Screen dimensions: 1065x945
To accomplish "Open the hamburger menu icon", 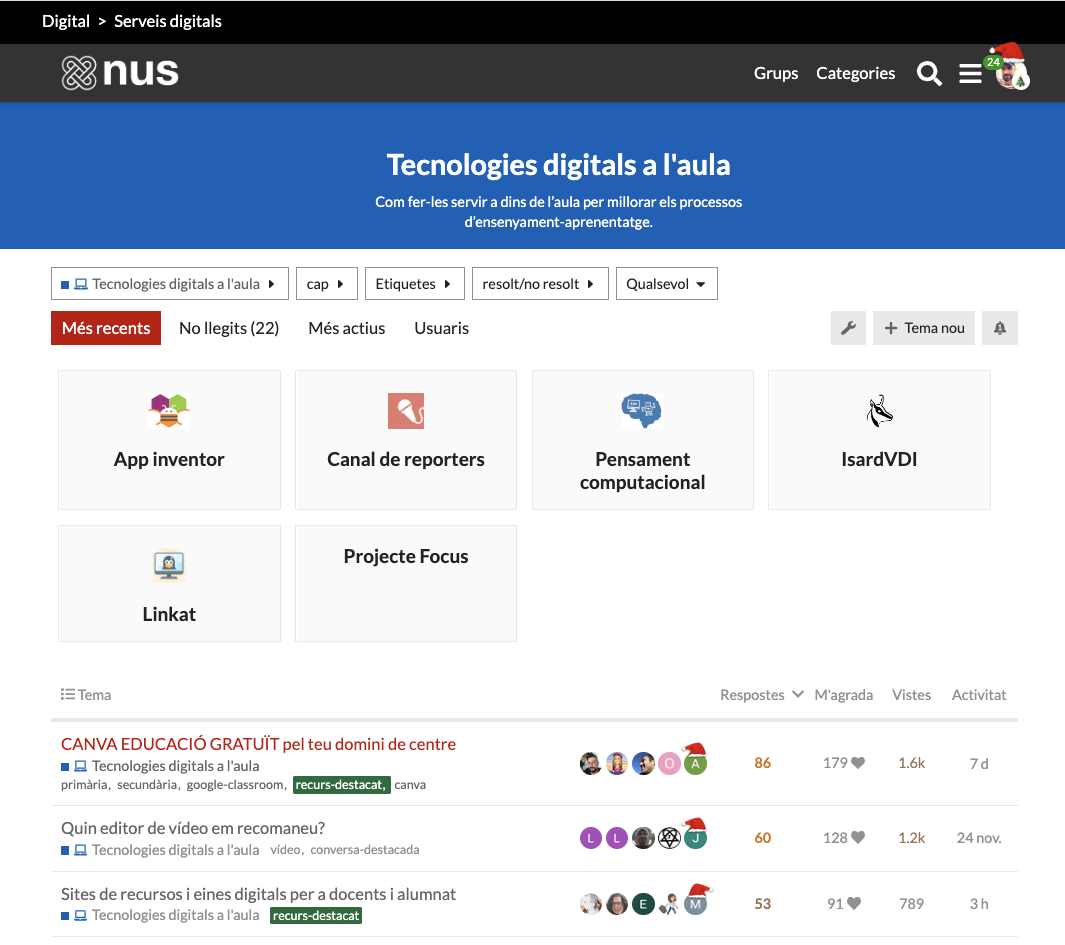I will click(x=970, y=74).
